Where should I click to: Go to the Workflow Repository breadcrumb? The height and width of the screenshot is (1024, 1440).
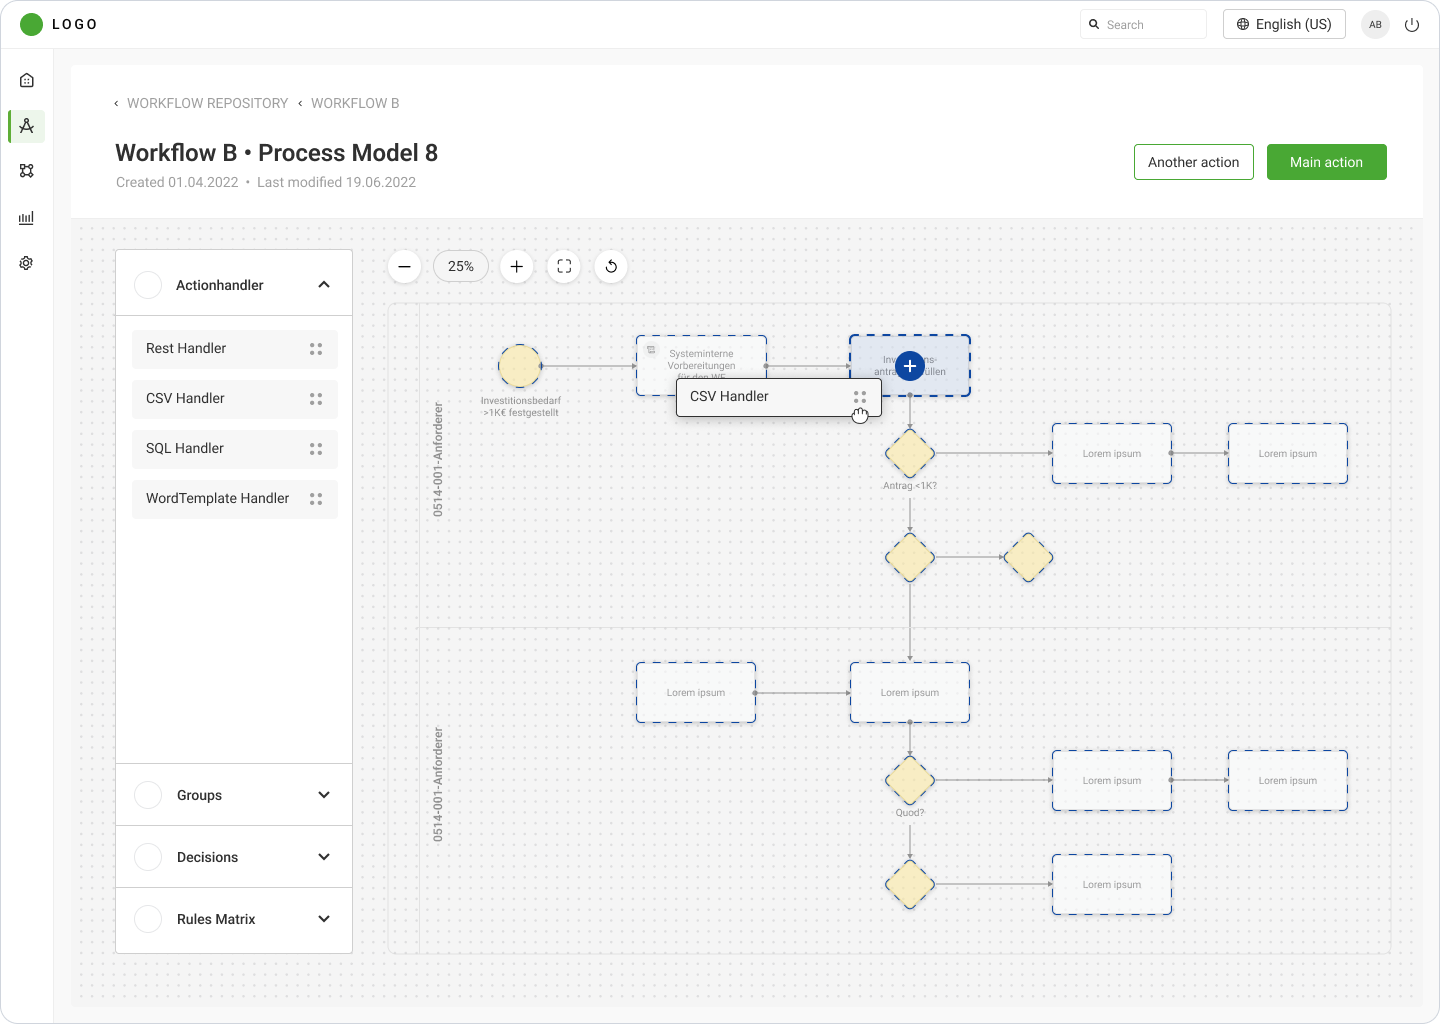click(207, 103)
